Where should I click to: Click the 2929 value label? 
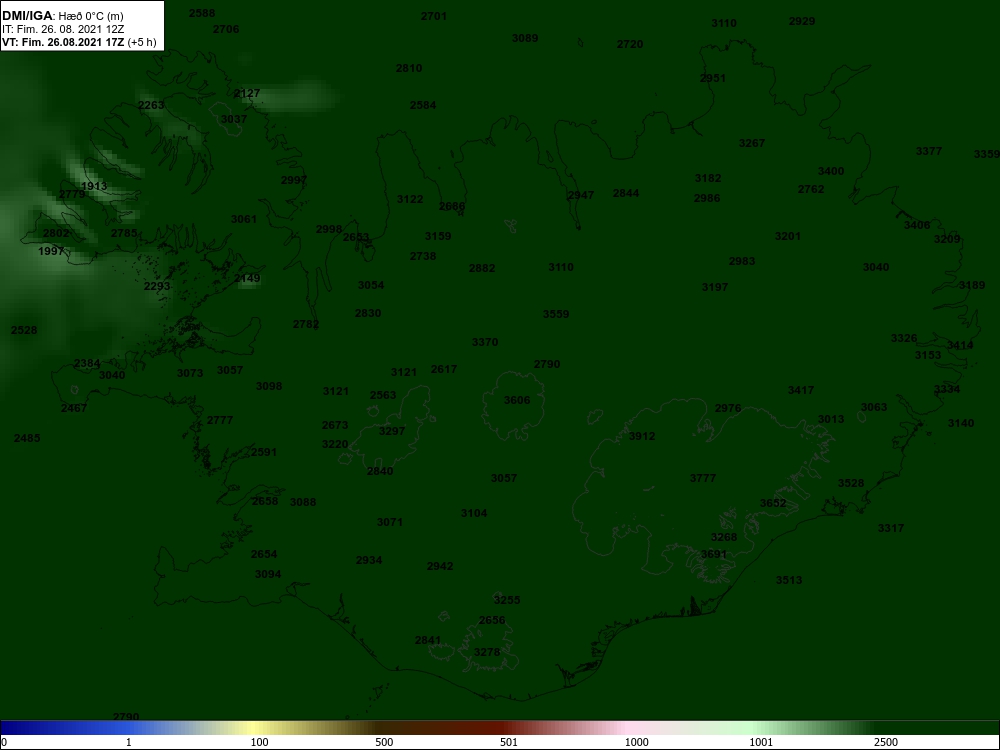click(x=802, y=21)
